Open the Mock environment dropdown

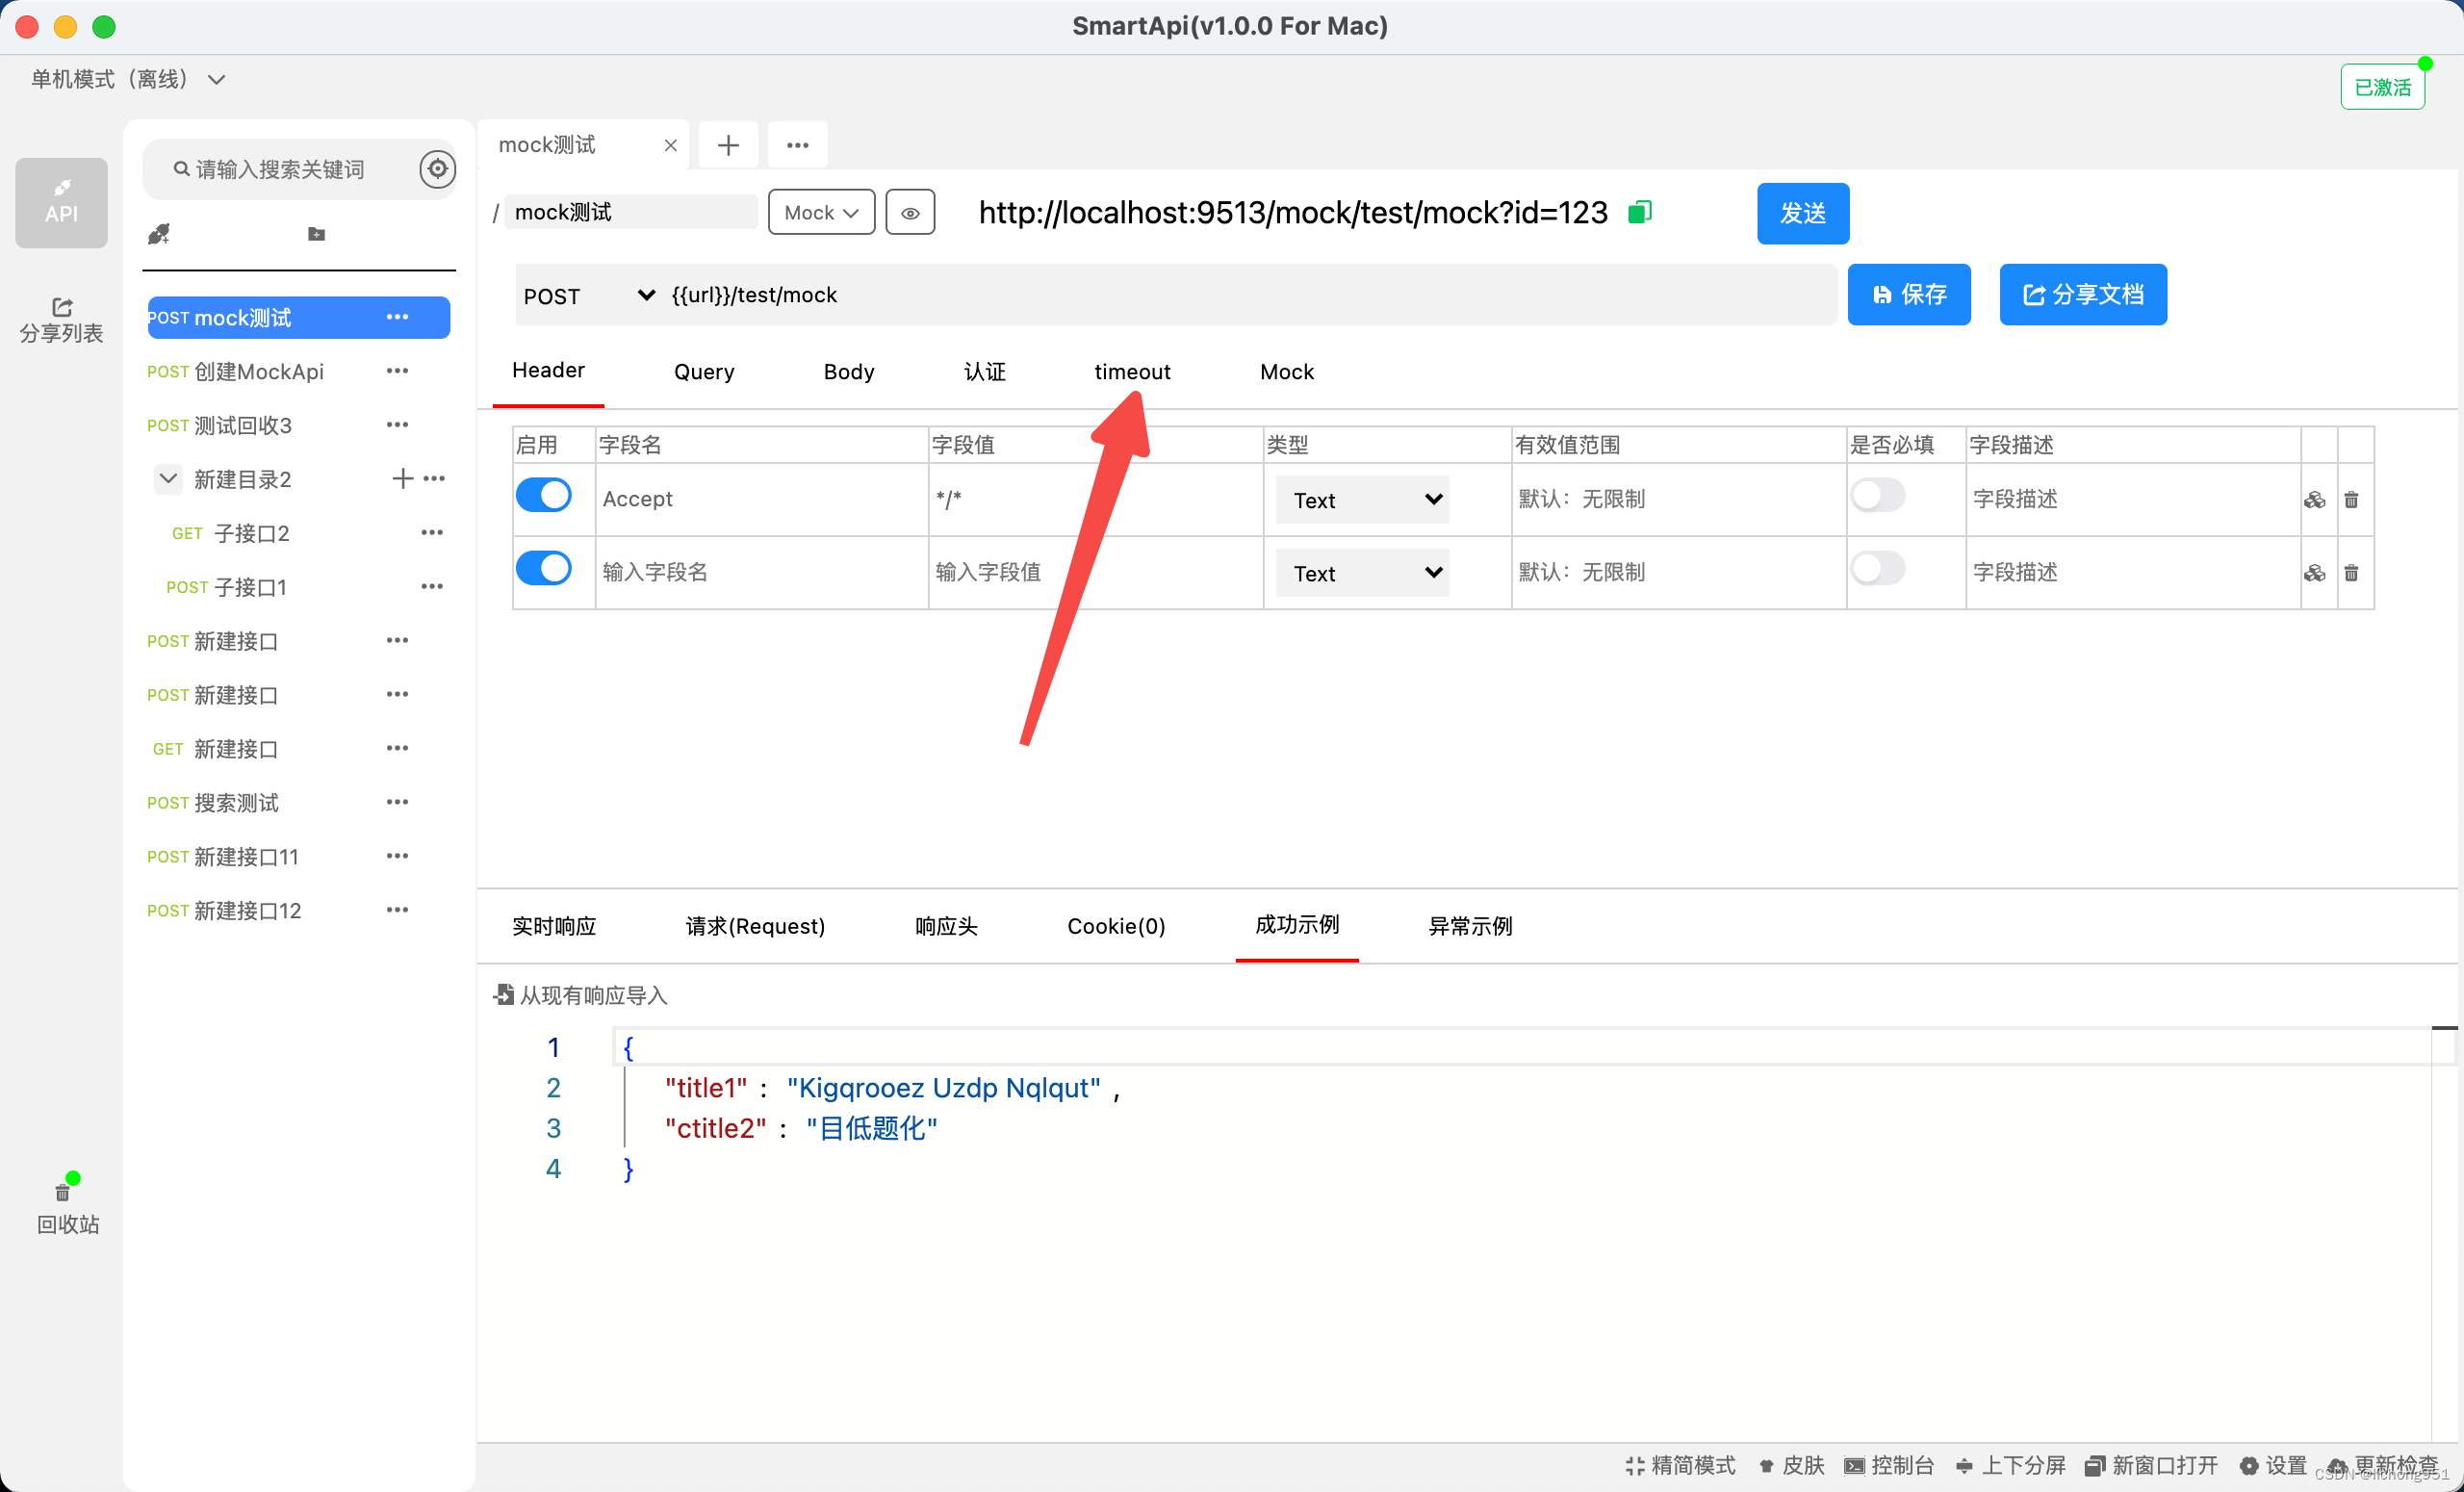pyautogui.click(x=820, y=212)
